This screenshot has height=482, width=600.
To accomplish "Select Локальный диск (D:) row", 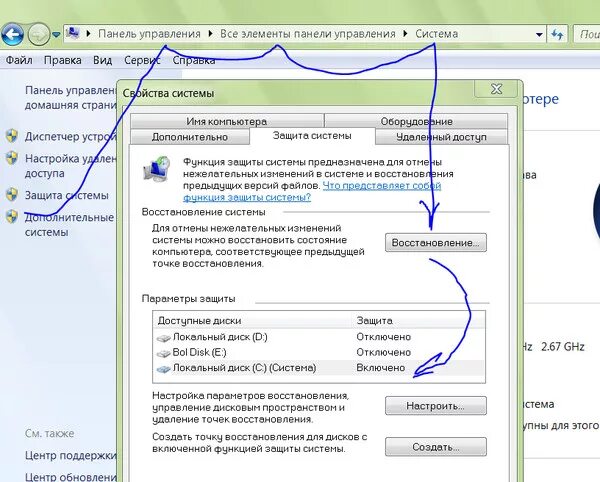I will point(319,337).
